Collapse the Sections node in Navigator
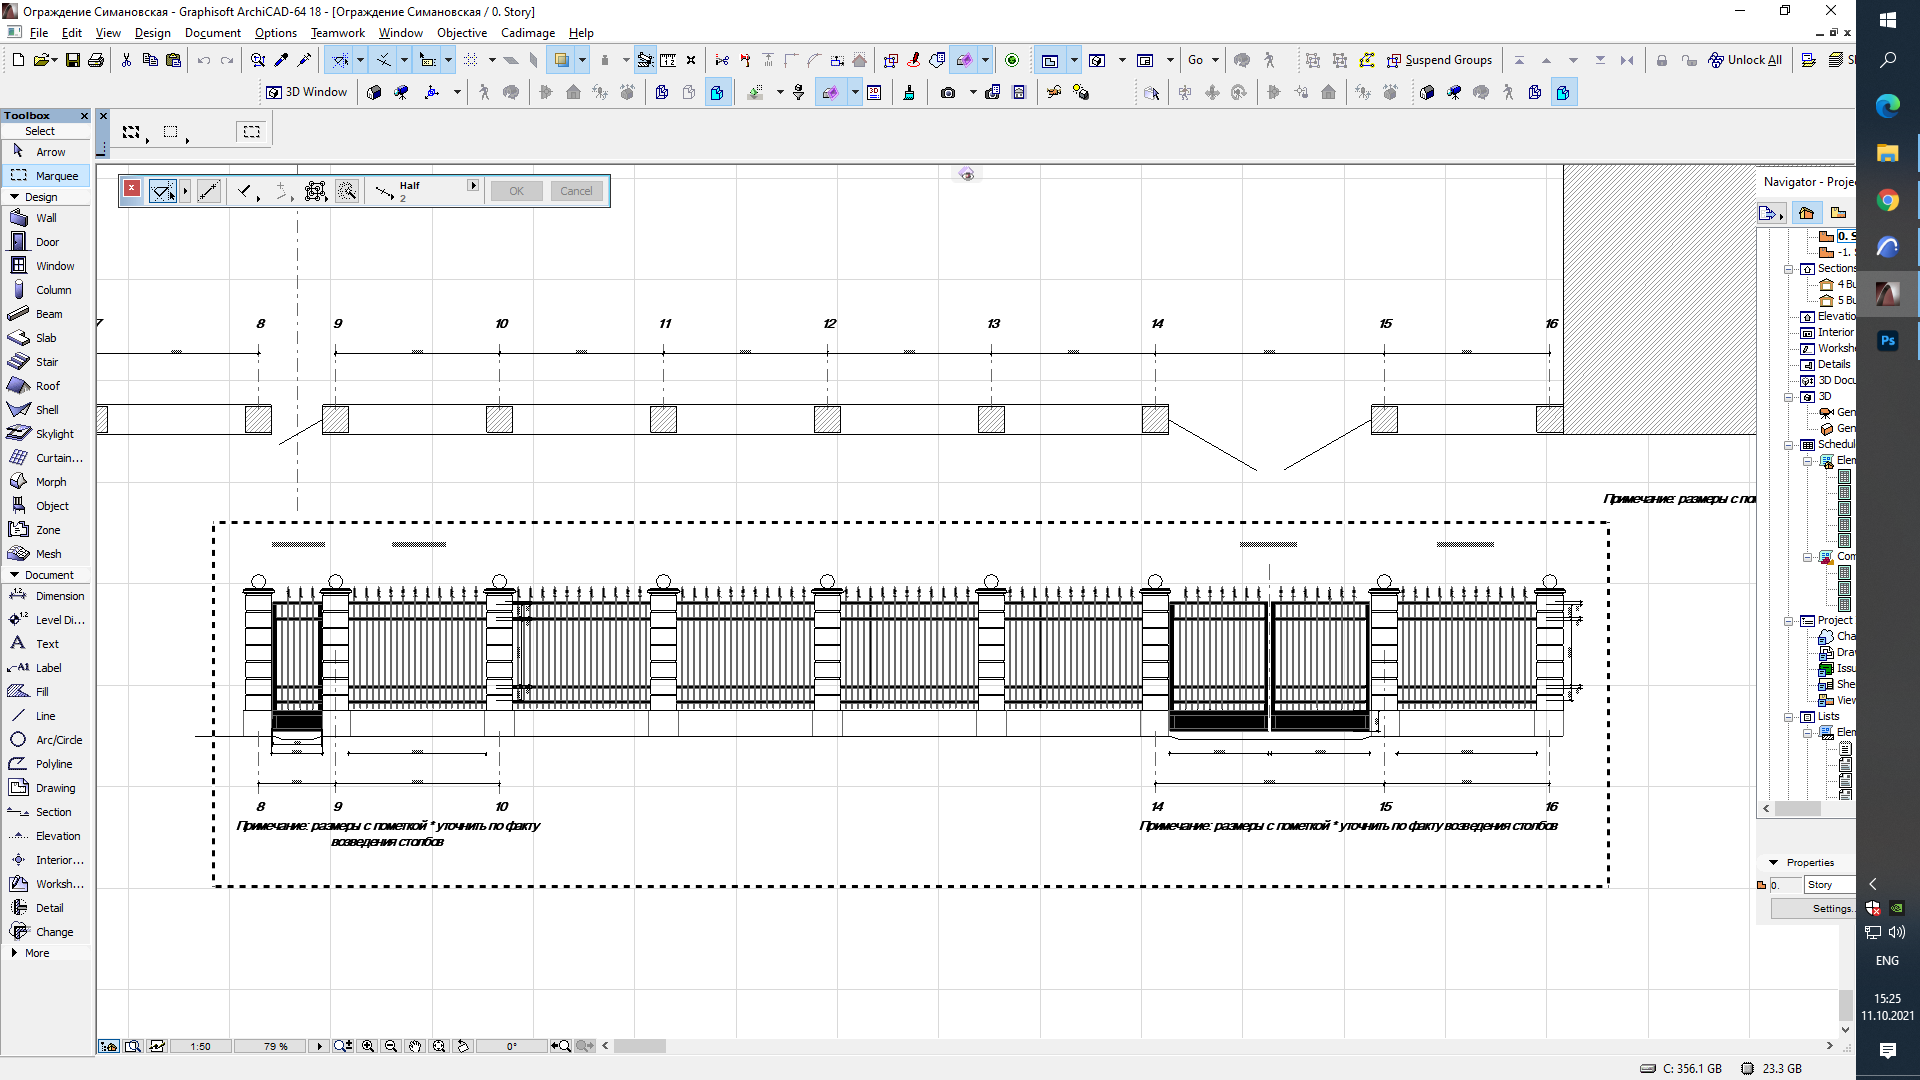 point(1789,269)
